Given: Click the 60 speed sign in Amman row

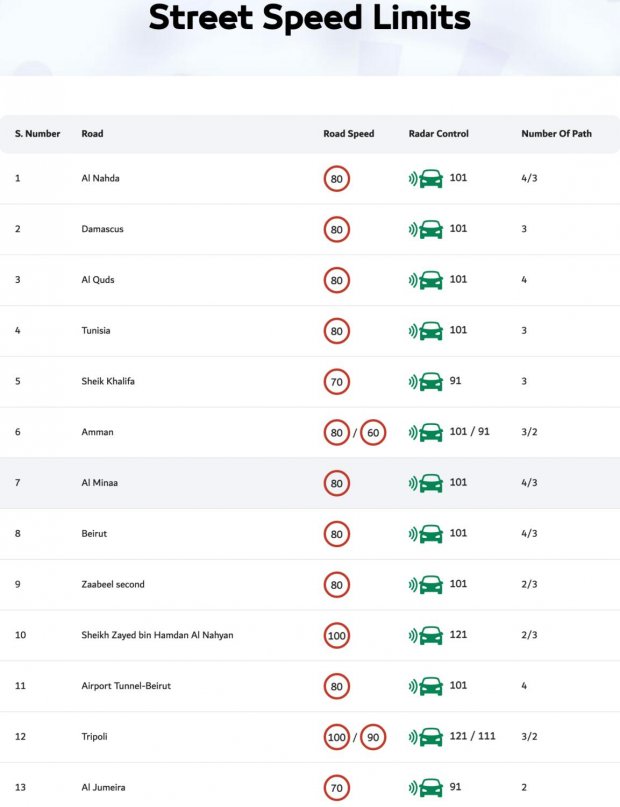Looking at the screenshot, I should click(x=373, y=432).
